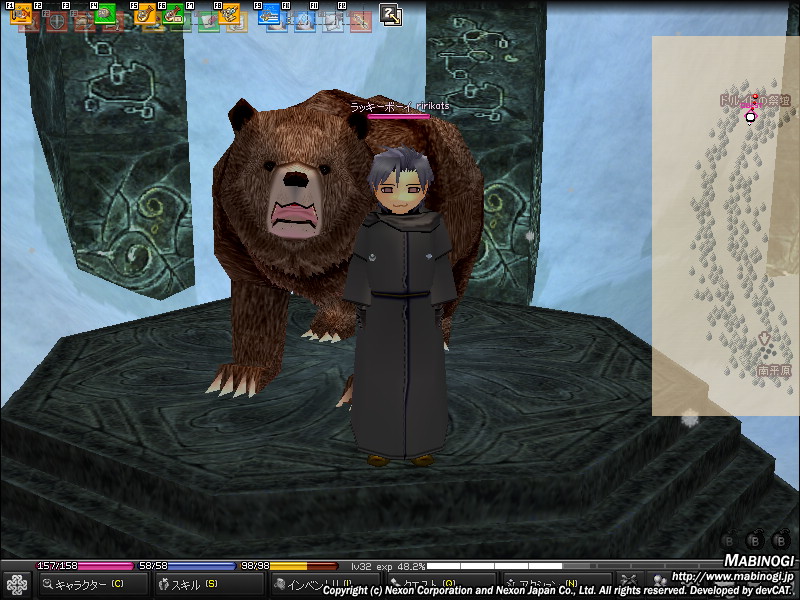Activate the F1 fish hotkey skill icon
The height and width of the screenshot is (600, 800).
[x=21, y=14]
